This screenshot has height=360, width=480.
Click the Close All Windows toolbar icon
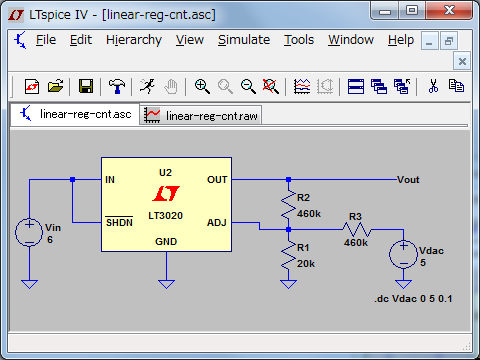coord(402,87)
